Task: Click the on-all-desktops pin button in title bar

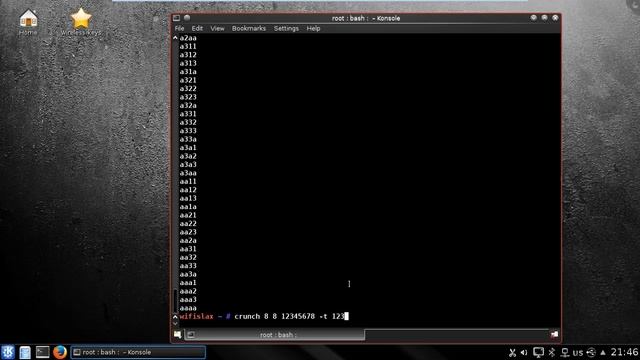Action: [187, 18]
